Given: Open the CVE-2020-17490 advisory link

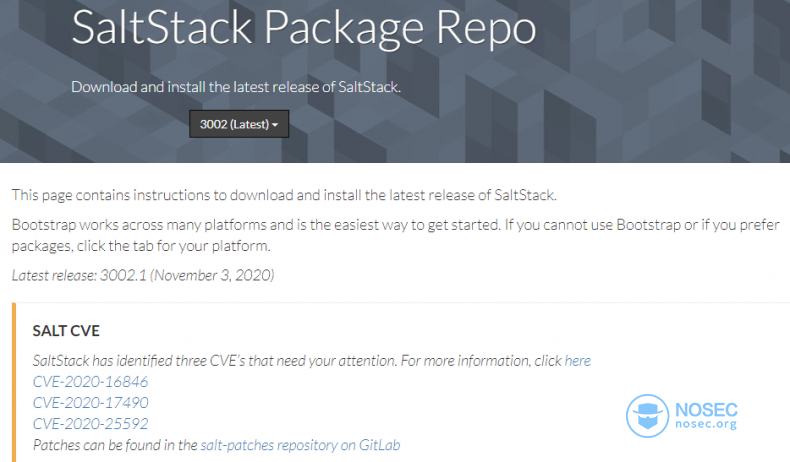Looking at the screenshot, I should coord(90,403).
